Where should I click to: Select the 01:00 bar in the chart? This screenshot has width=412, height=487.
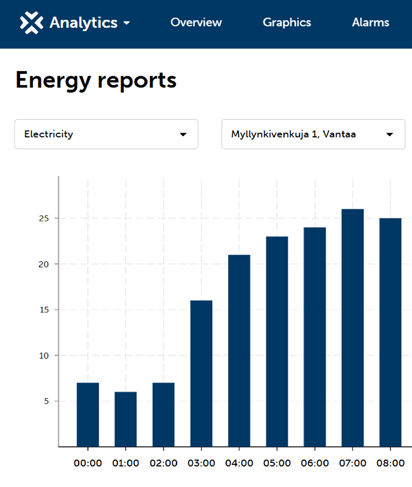click(126, 419)
